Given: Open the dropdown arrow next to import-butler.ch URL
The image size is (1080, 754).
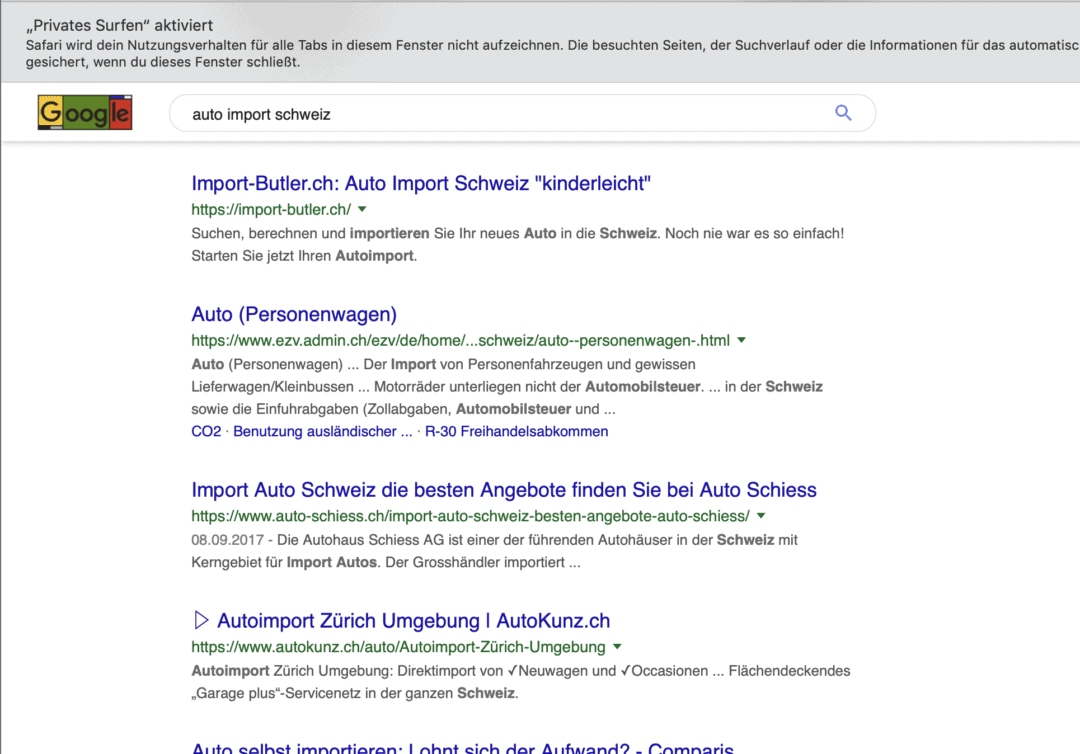Looking at the screenshot, I should pyautogui.click(x=362, y=210).
